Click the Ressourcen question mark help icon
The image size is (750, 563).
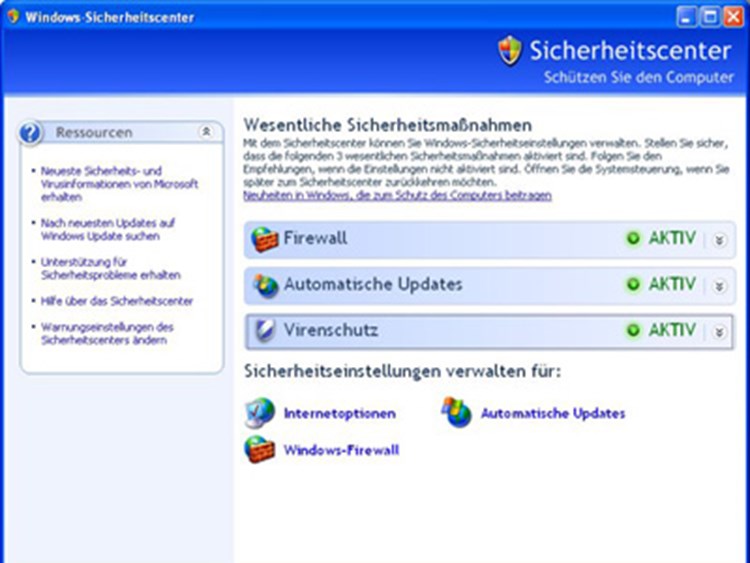(31, 132)
